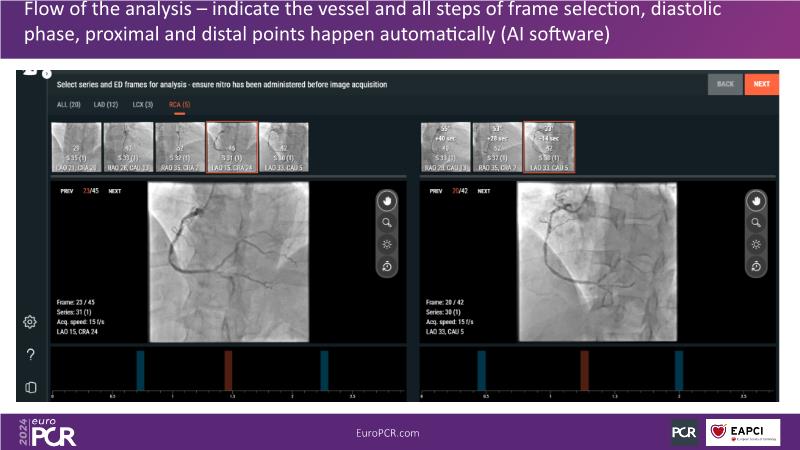Open brightness adjustment in right viewer
The width and height of the screenshot is (800, 450).
[x=756, y=244]
